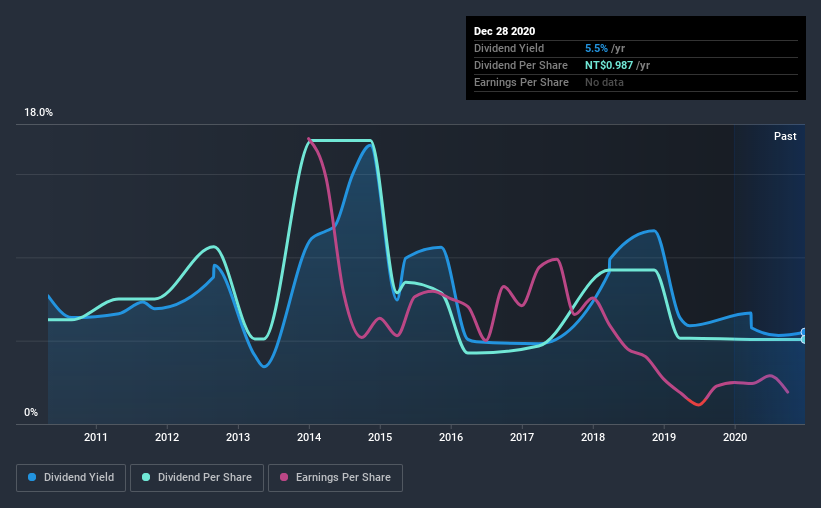Click the Dividend Yield row label in tooltip
821x508 pixels.
(509, 48)
